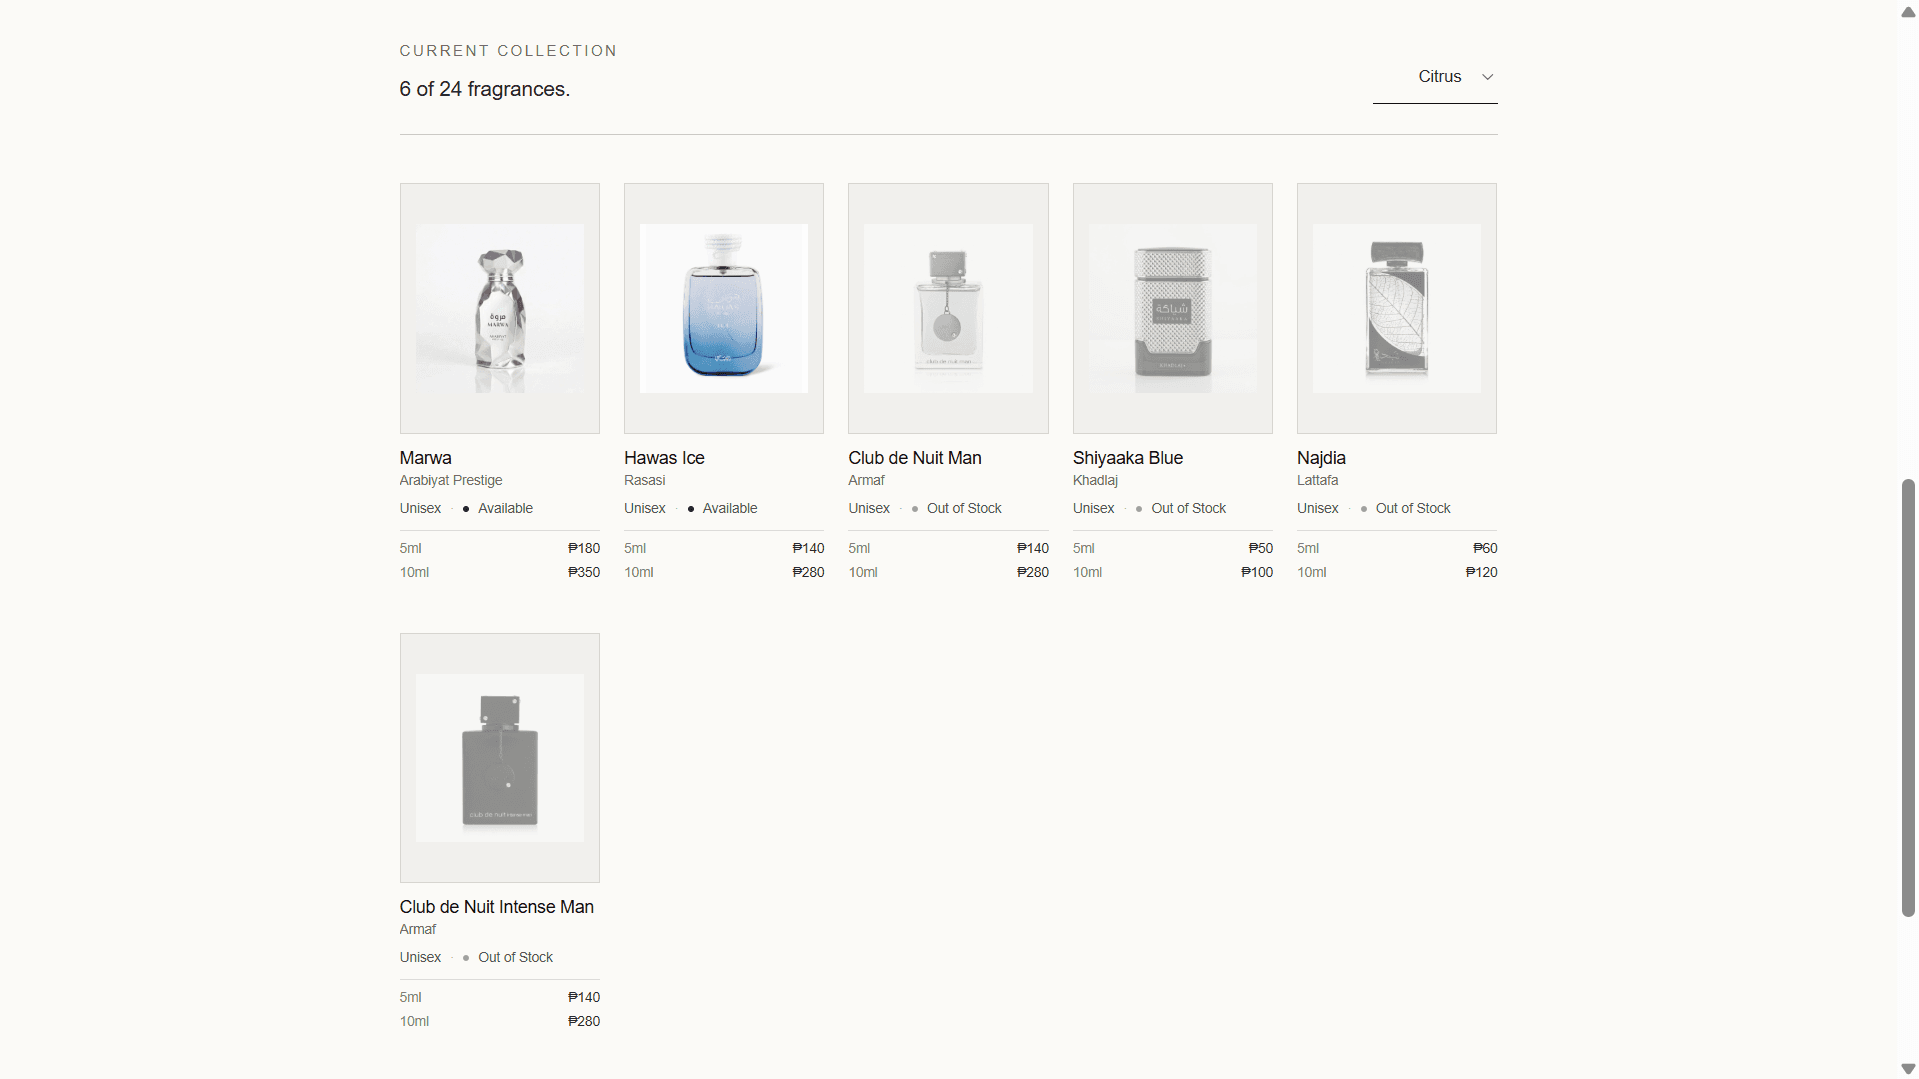Click Hawas Ice's Available status text

[730, 508]
